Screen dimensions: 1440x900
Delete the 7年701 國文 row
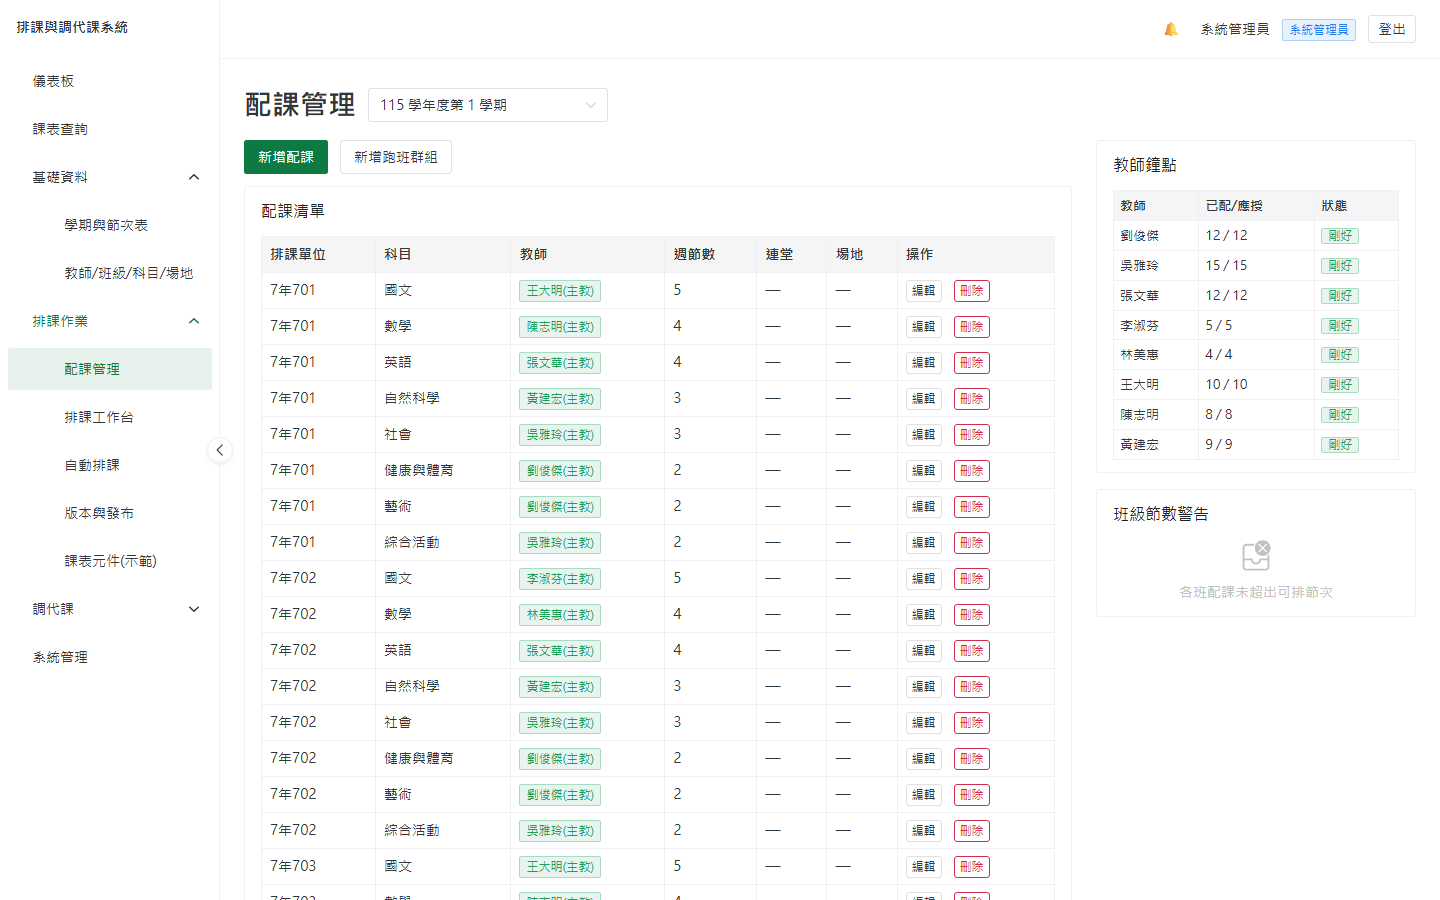(x=972, y=291)
